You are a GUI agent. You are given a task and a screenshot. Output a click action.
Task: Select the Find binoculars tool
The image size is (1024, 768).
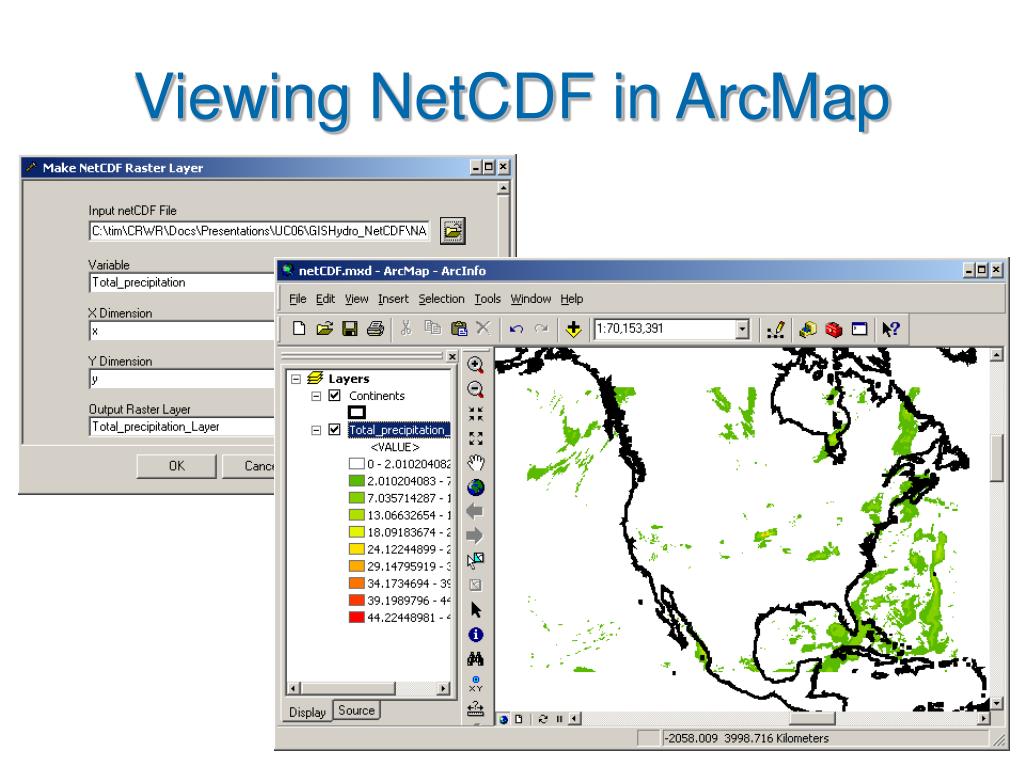[x=475, y=659]
